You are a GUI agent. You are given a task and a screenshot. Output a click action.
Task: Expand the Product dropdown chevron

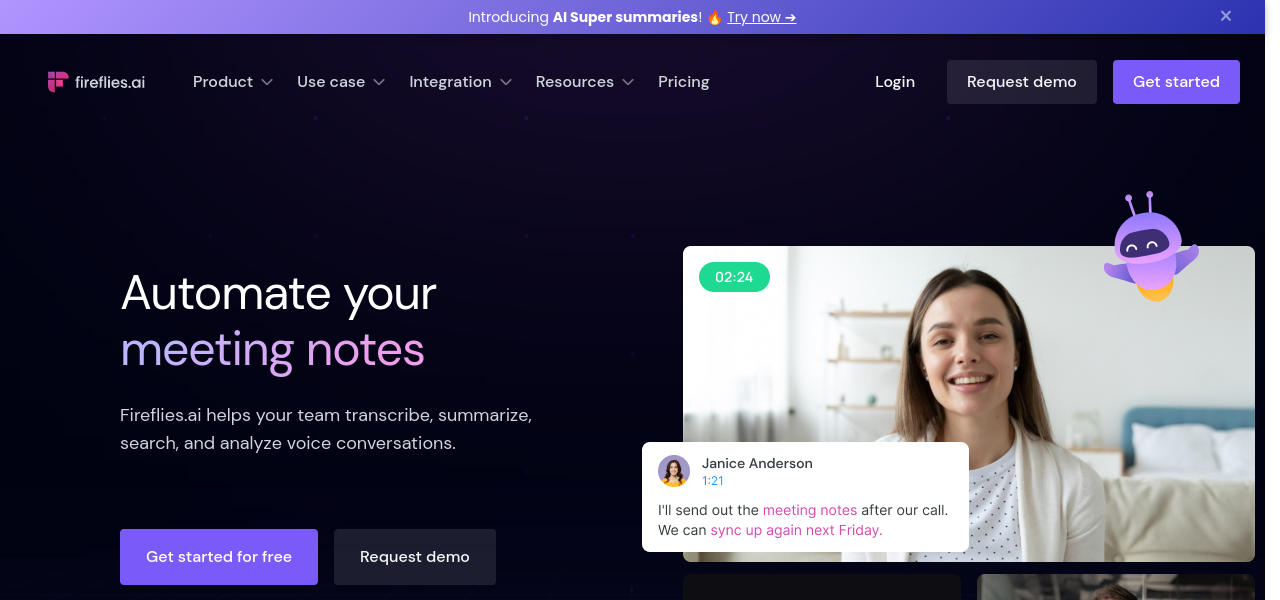pyautogui.click(x=267, y=83)
